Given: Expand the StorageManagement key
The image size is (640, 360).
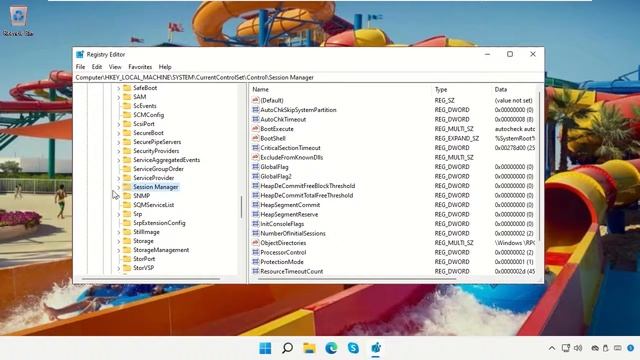Looking at the screenshot, I should pyautogui.click(x=119, y=250).
